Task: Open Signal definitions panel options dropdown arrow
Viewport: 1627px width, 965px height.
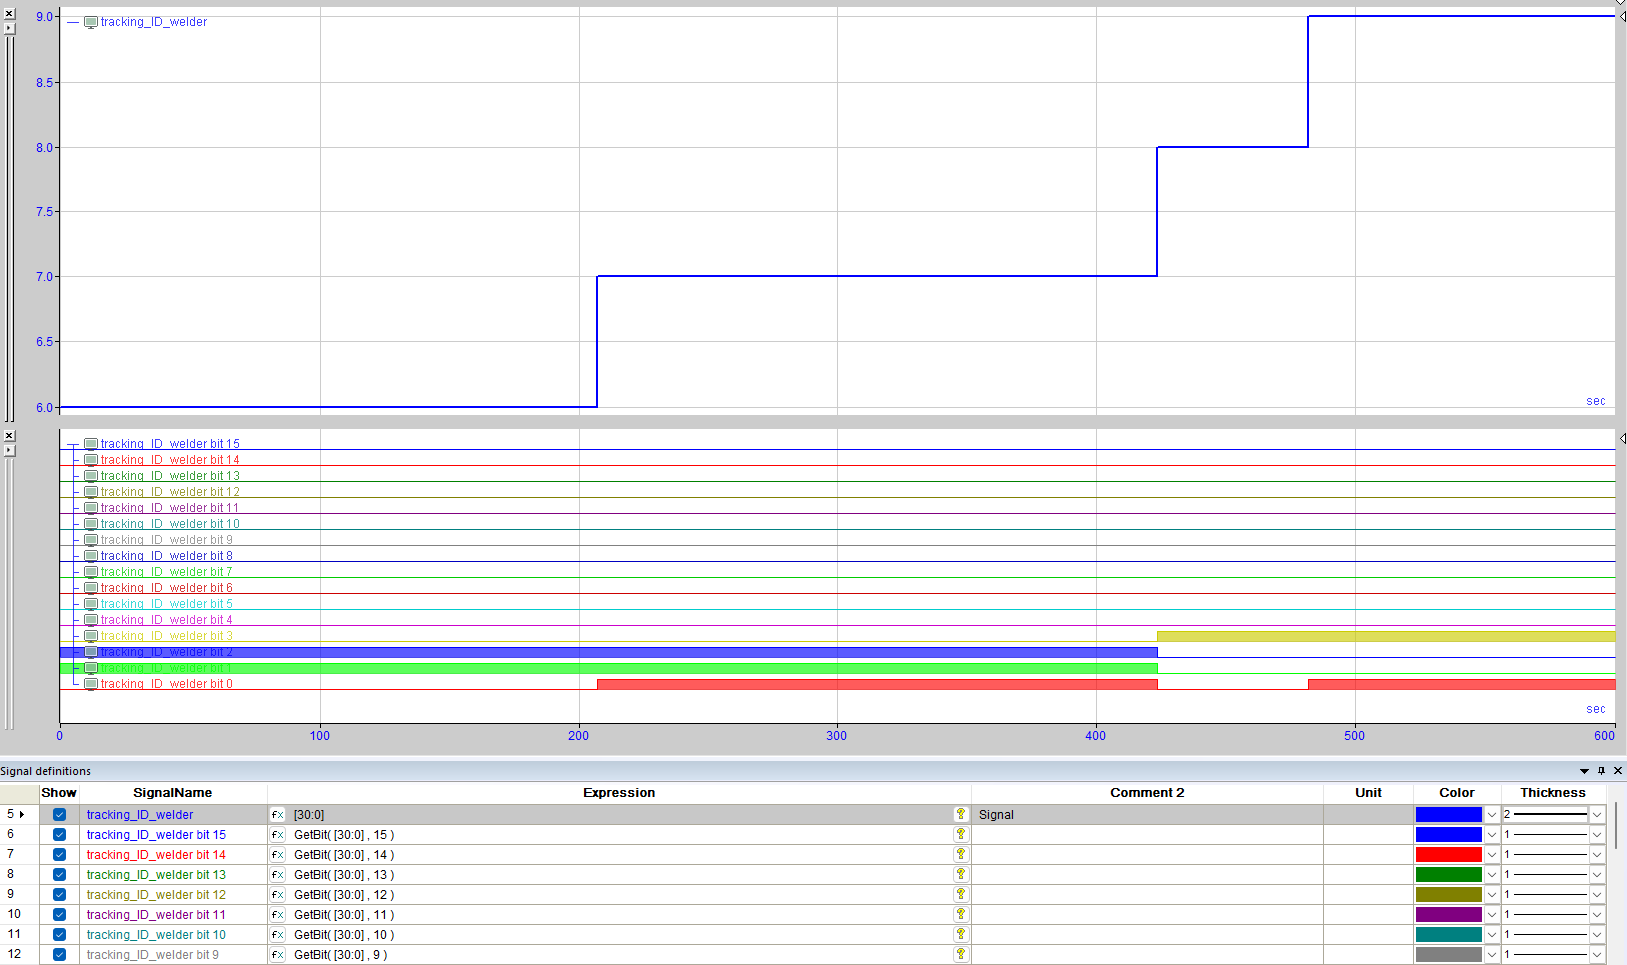Action: click(x=1584, y=771)
